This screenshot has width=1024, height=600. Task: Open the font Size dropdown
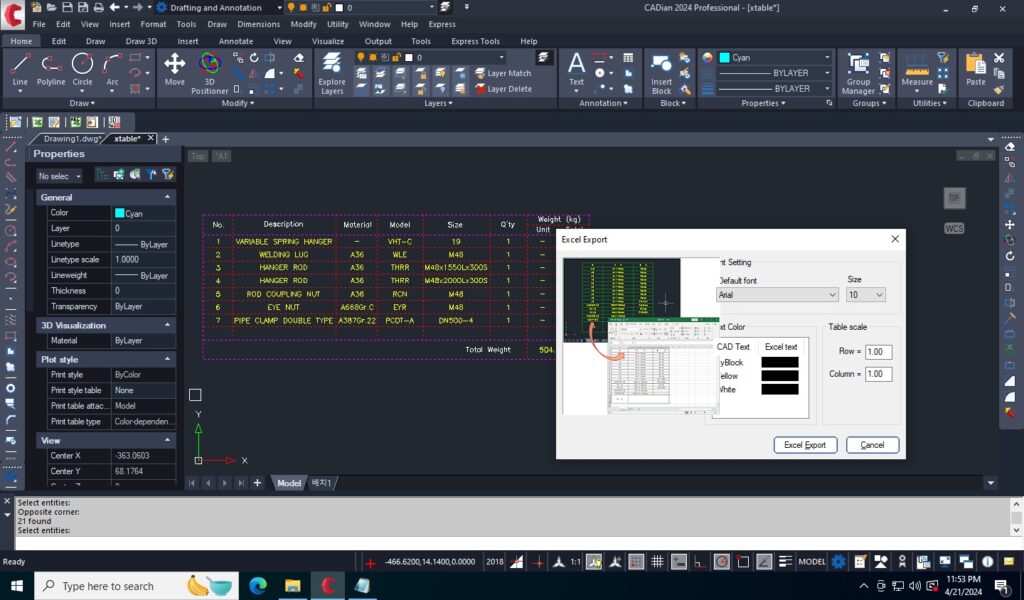click(865, 295)
